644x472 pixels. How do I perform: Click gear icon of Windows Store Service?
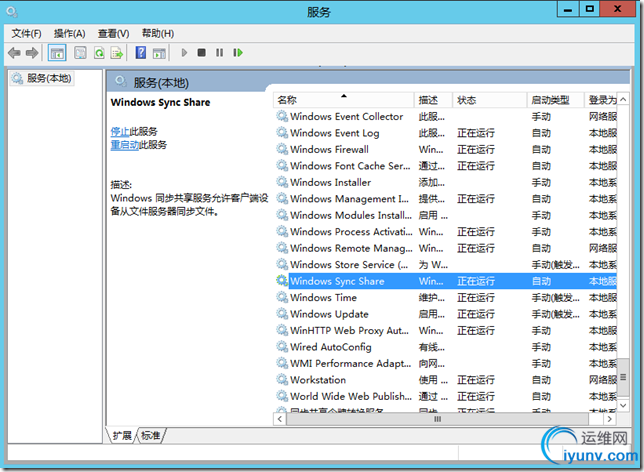click(282, 264)
